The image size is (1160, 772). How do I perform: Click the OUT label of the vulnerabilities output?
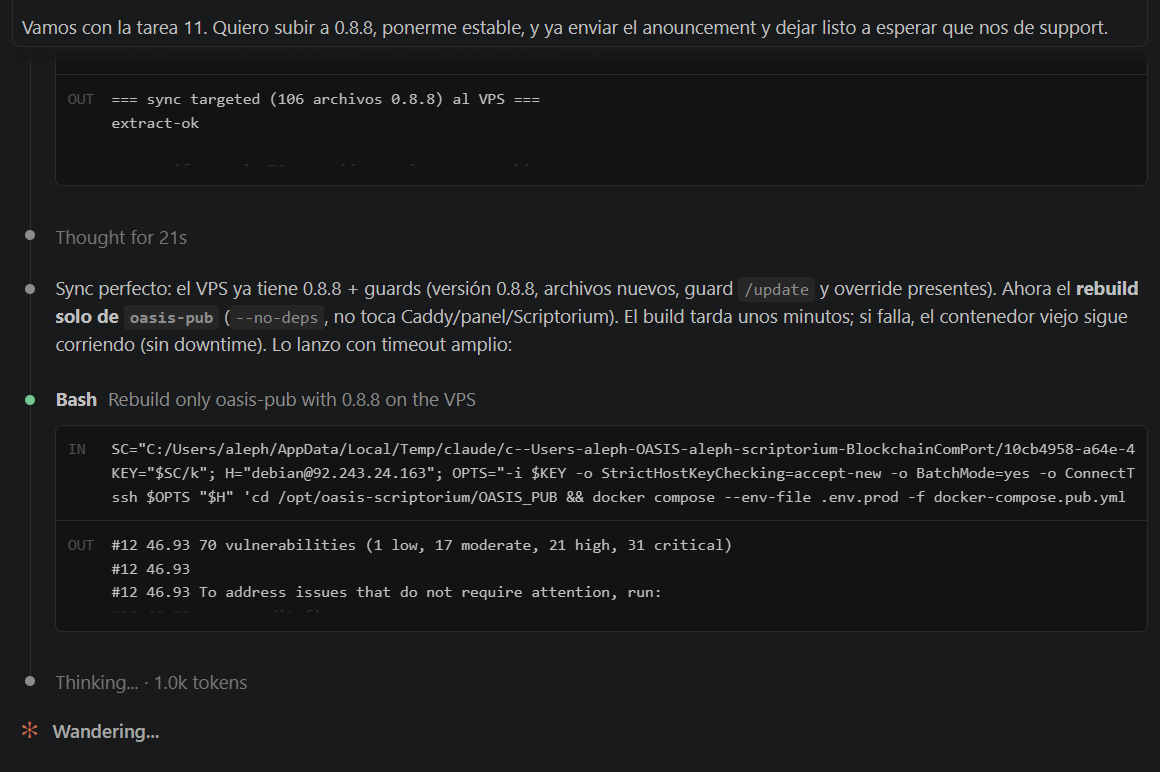81,545
